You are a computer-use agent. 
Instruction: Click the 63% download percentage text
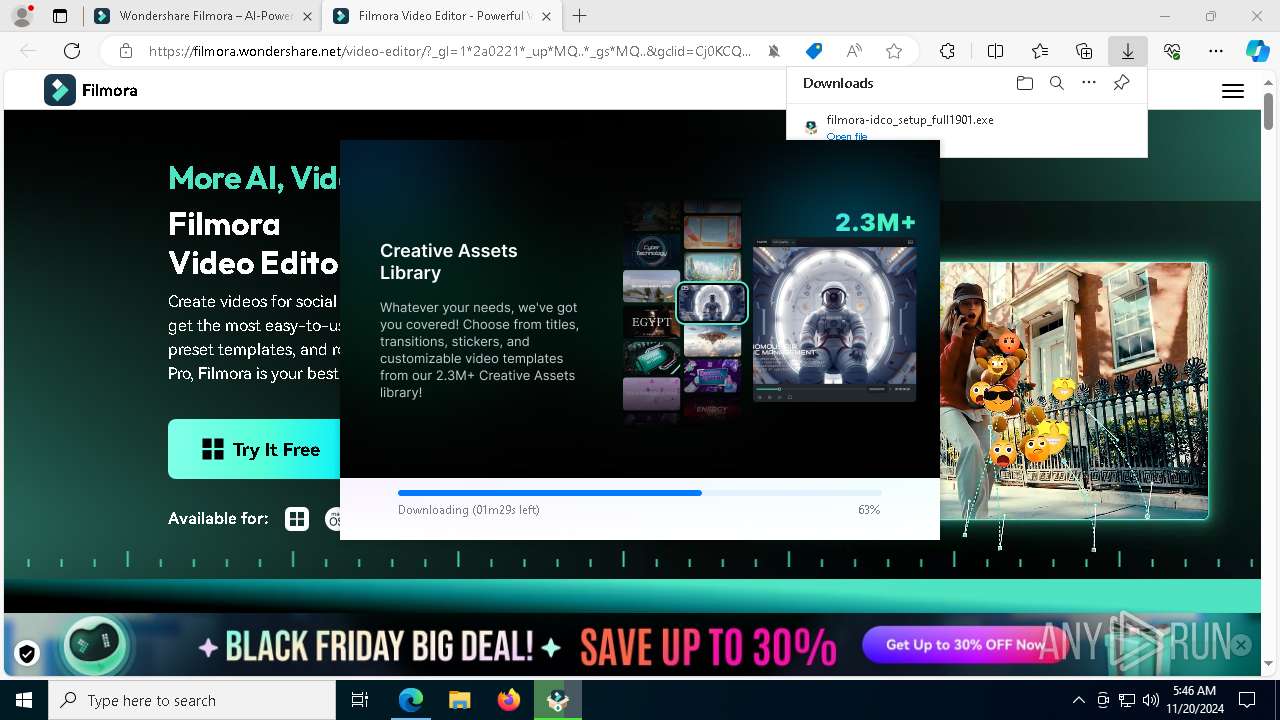[869, 510]
